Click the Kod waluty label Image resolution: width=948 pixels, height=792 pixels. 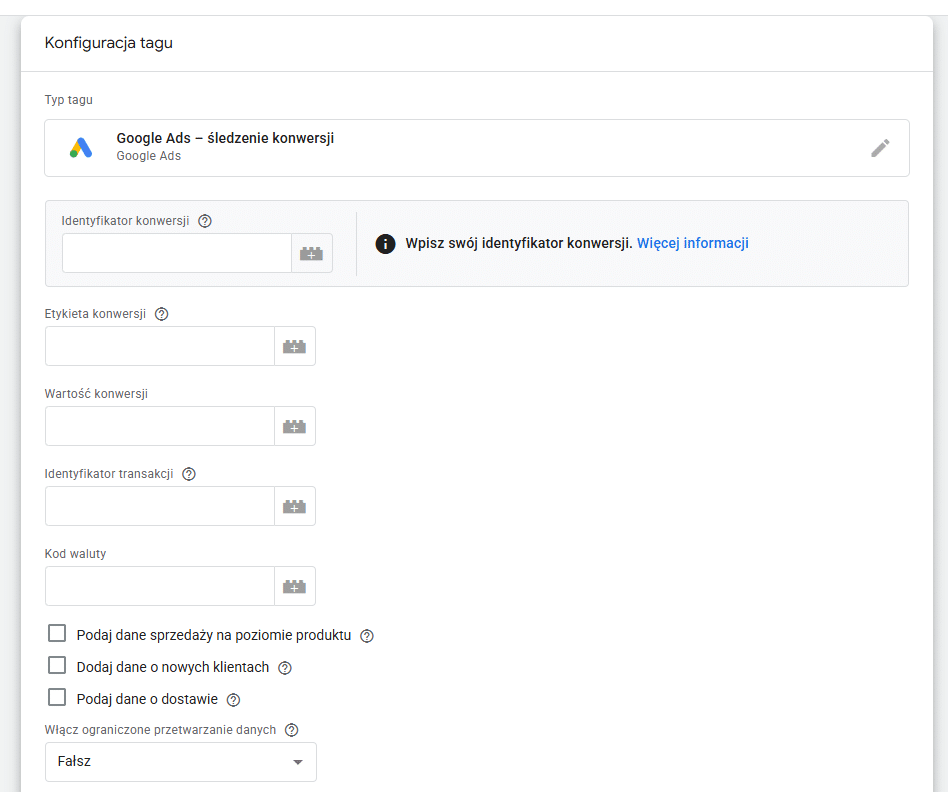click(76, 554)
